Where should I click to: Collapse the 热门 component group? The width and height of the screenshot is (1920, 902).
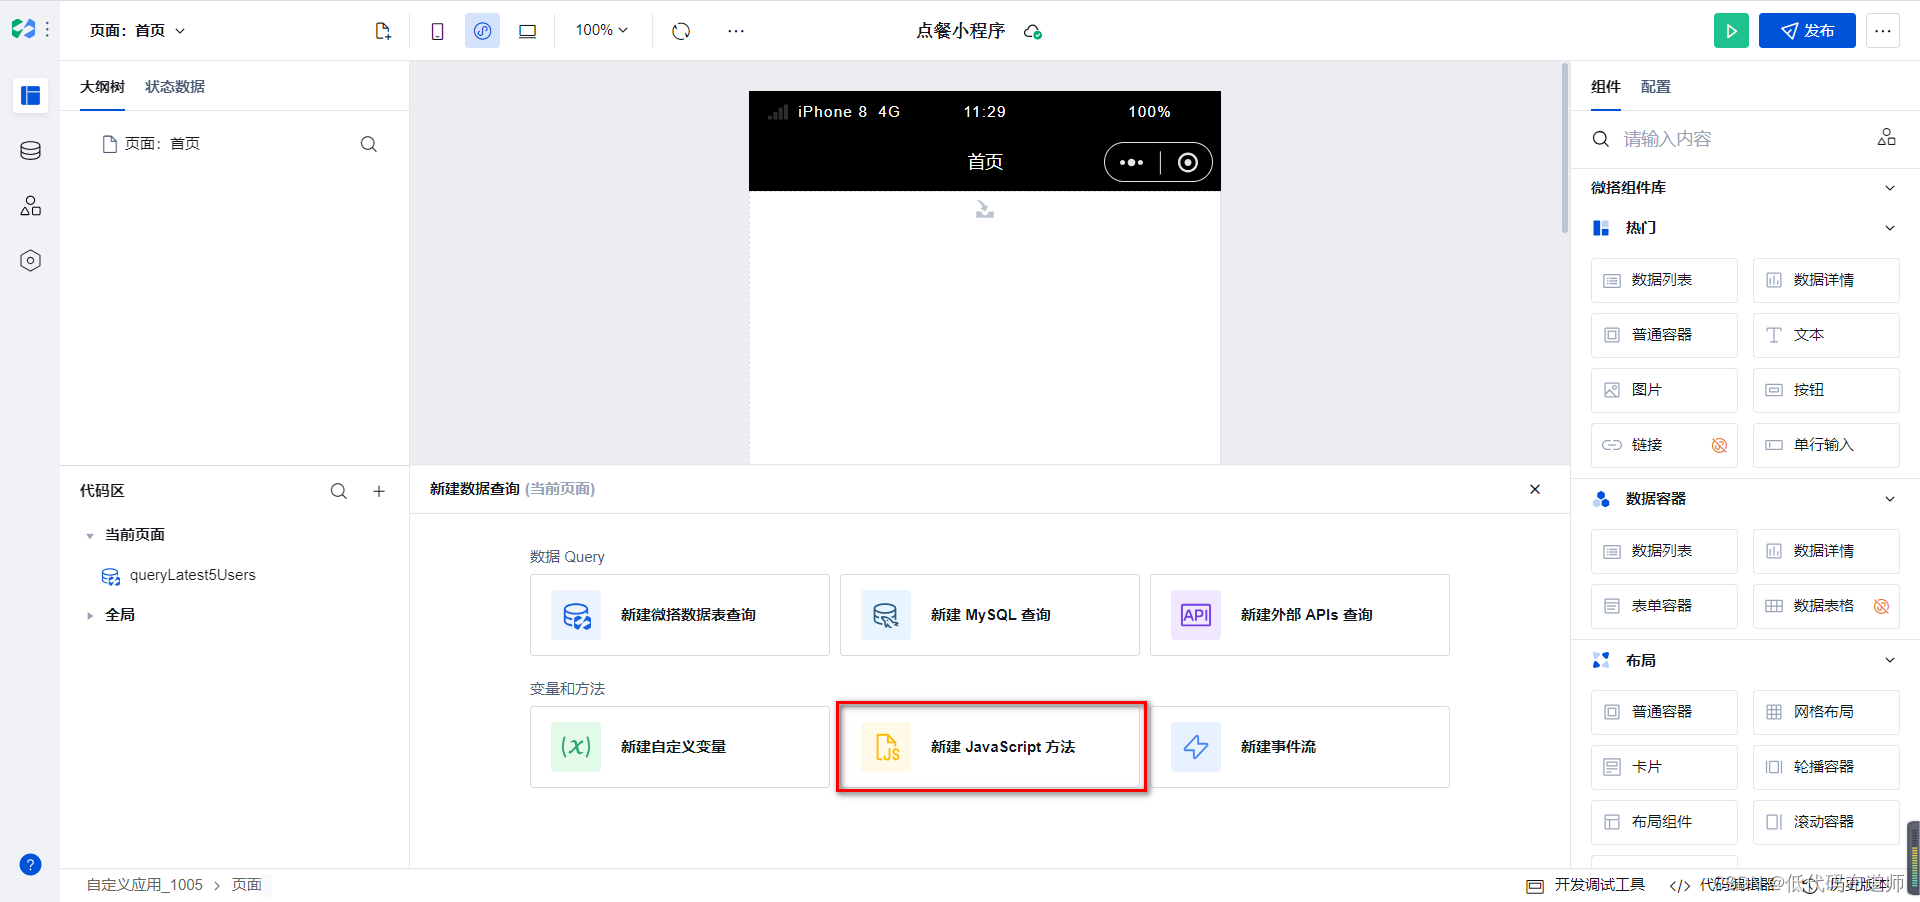(1890, 228)
